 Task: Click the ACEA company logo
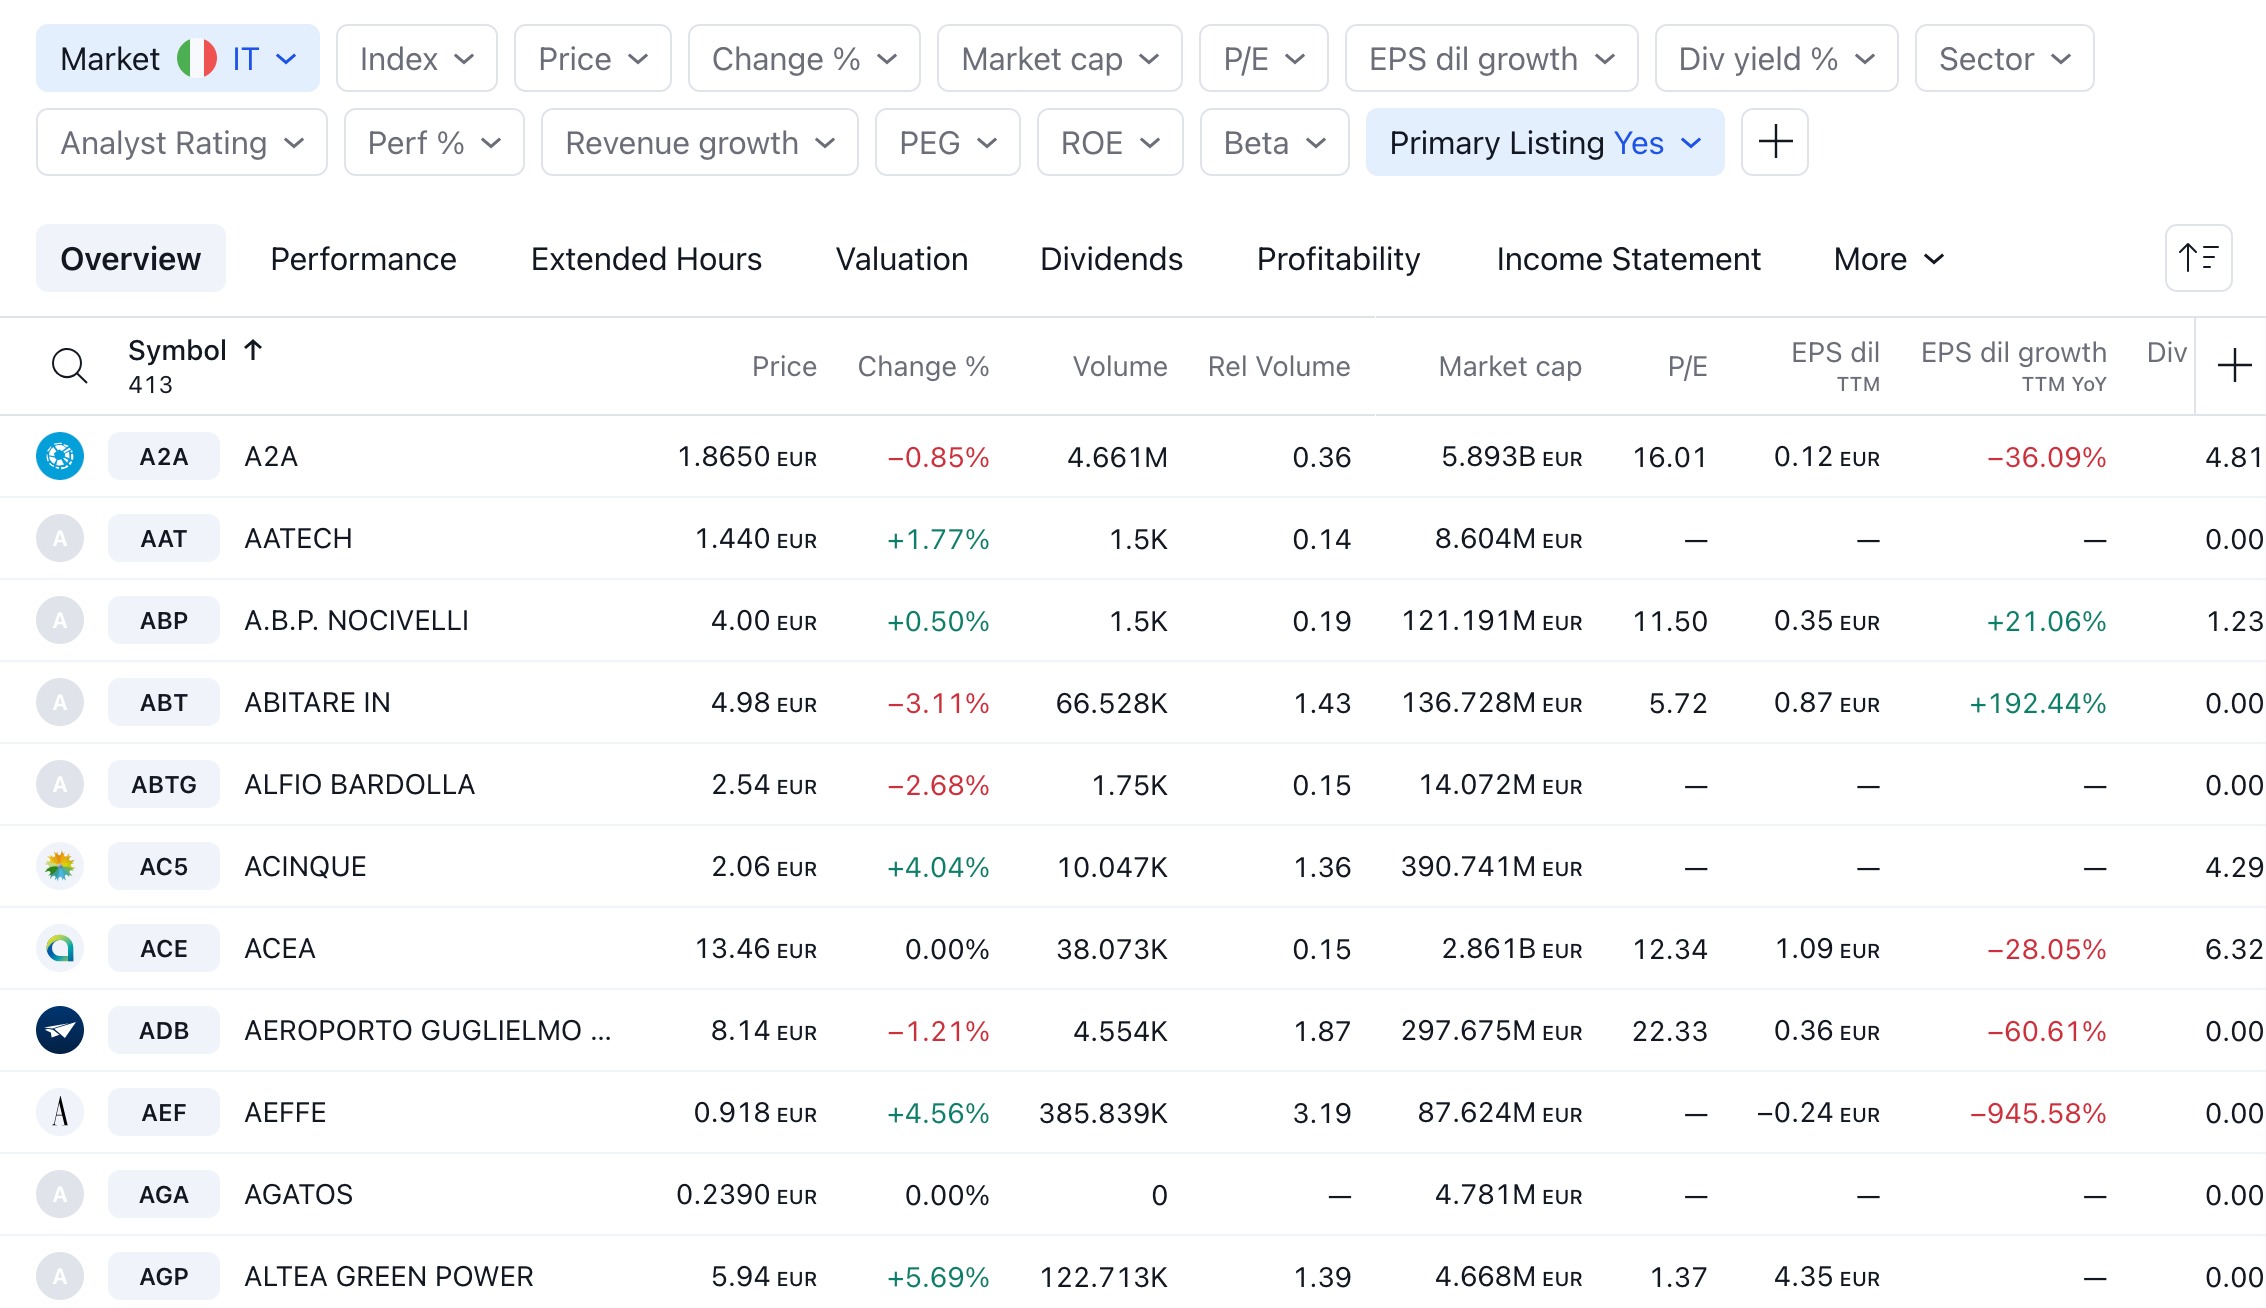point(60,949)
